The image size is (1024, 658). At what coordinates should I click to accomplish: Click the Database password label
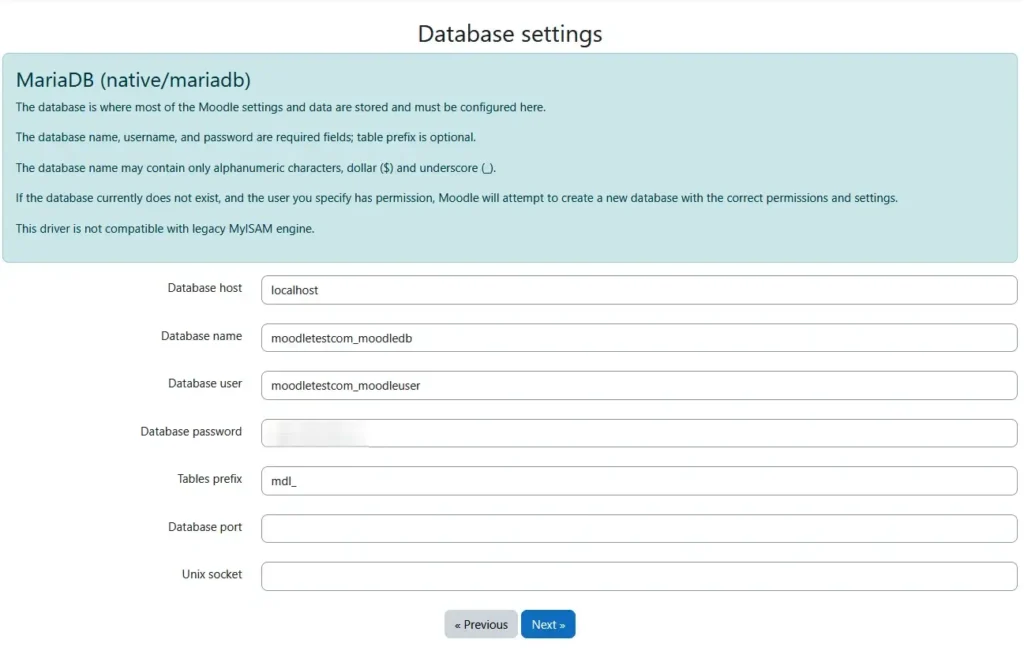pyautogui.click(x=191, y=432)
